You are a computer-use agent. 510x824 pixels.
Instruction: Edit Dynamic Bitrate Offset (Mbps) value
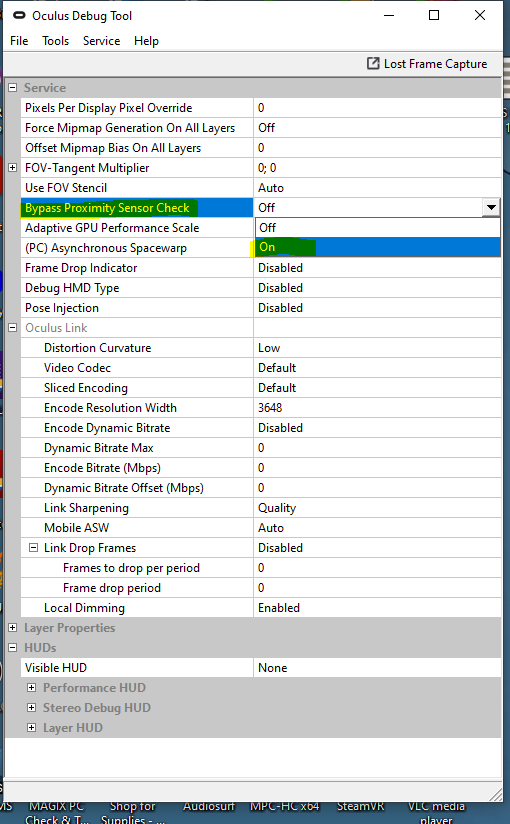(377, 487)
